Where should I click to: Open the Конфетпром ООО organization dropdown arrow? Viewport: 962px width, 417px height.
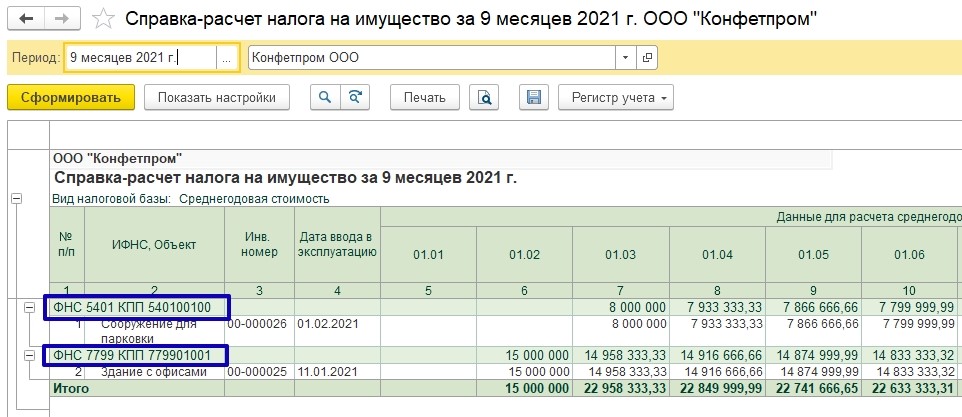coord(626,58)
